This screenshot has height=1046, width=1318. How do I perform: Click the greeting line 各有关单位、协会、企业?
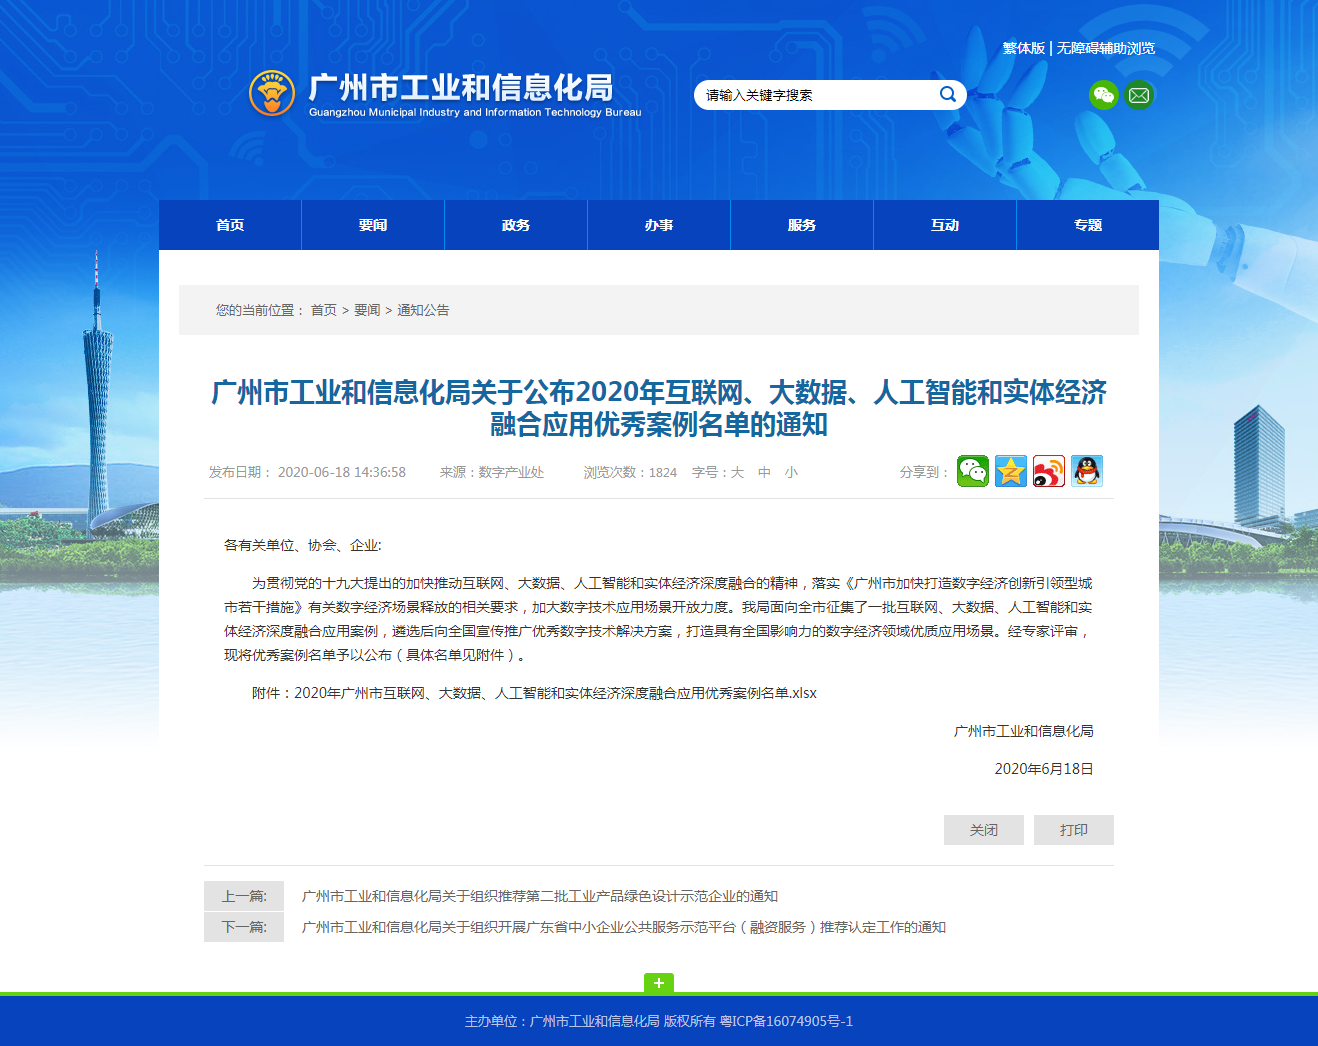(303, 545)
